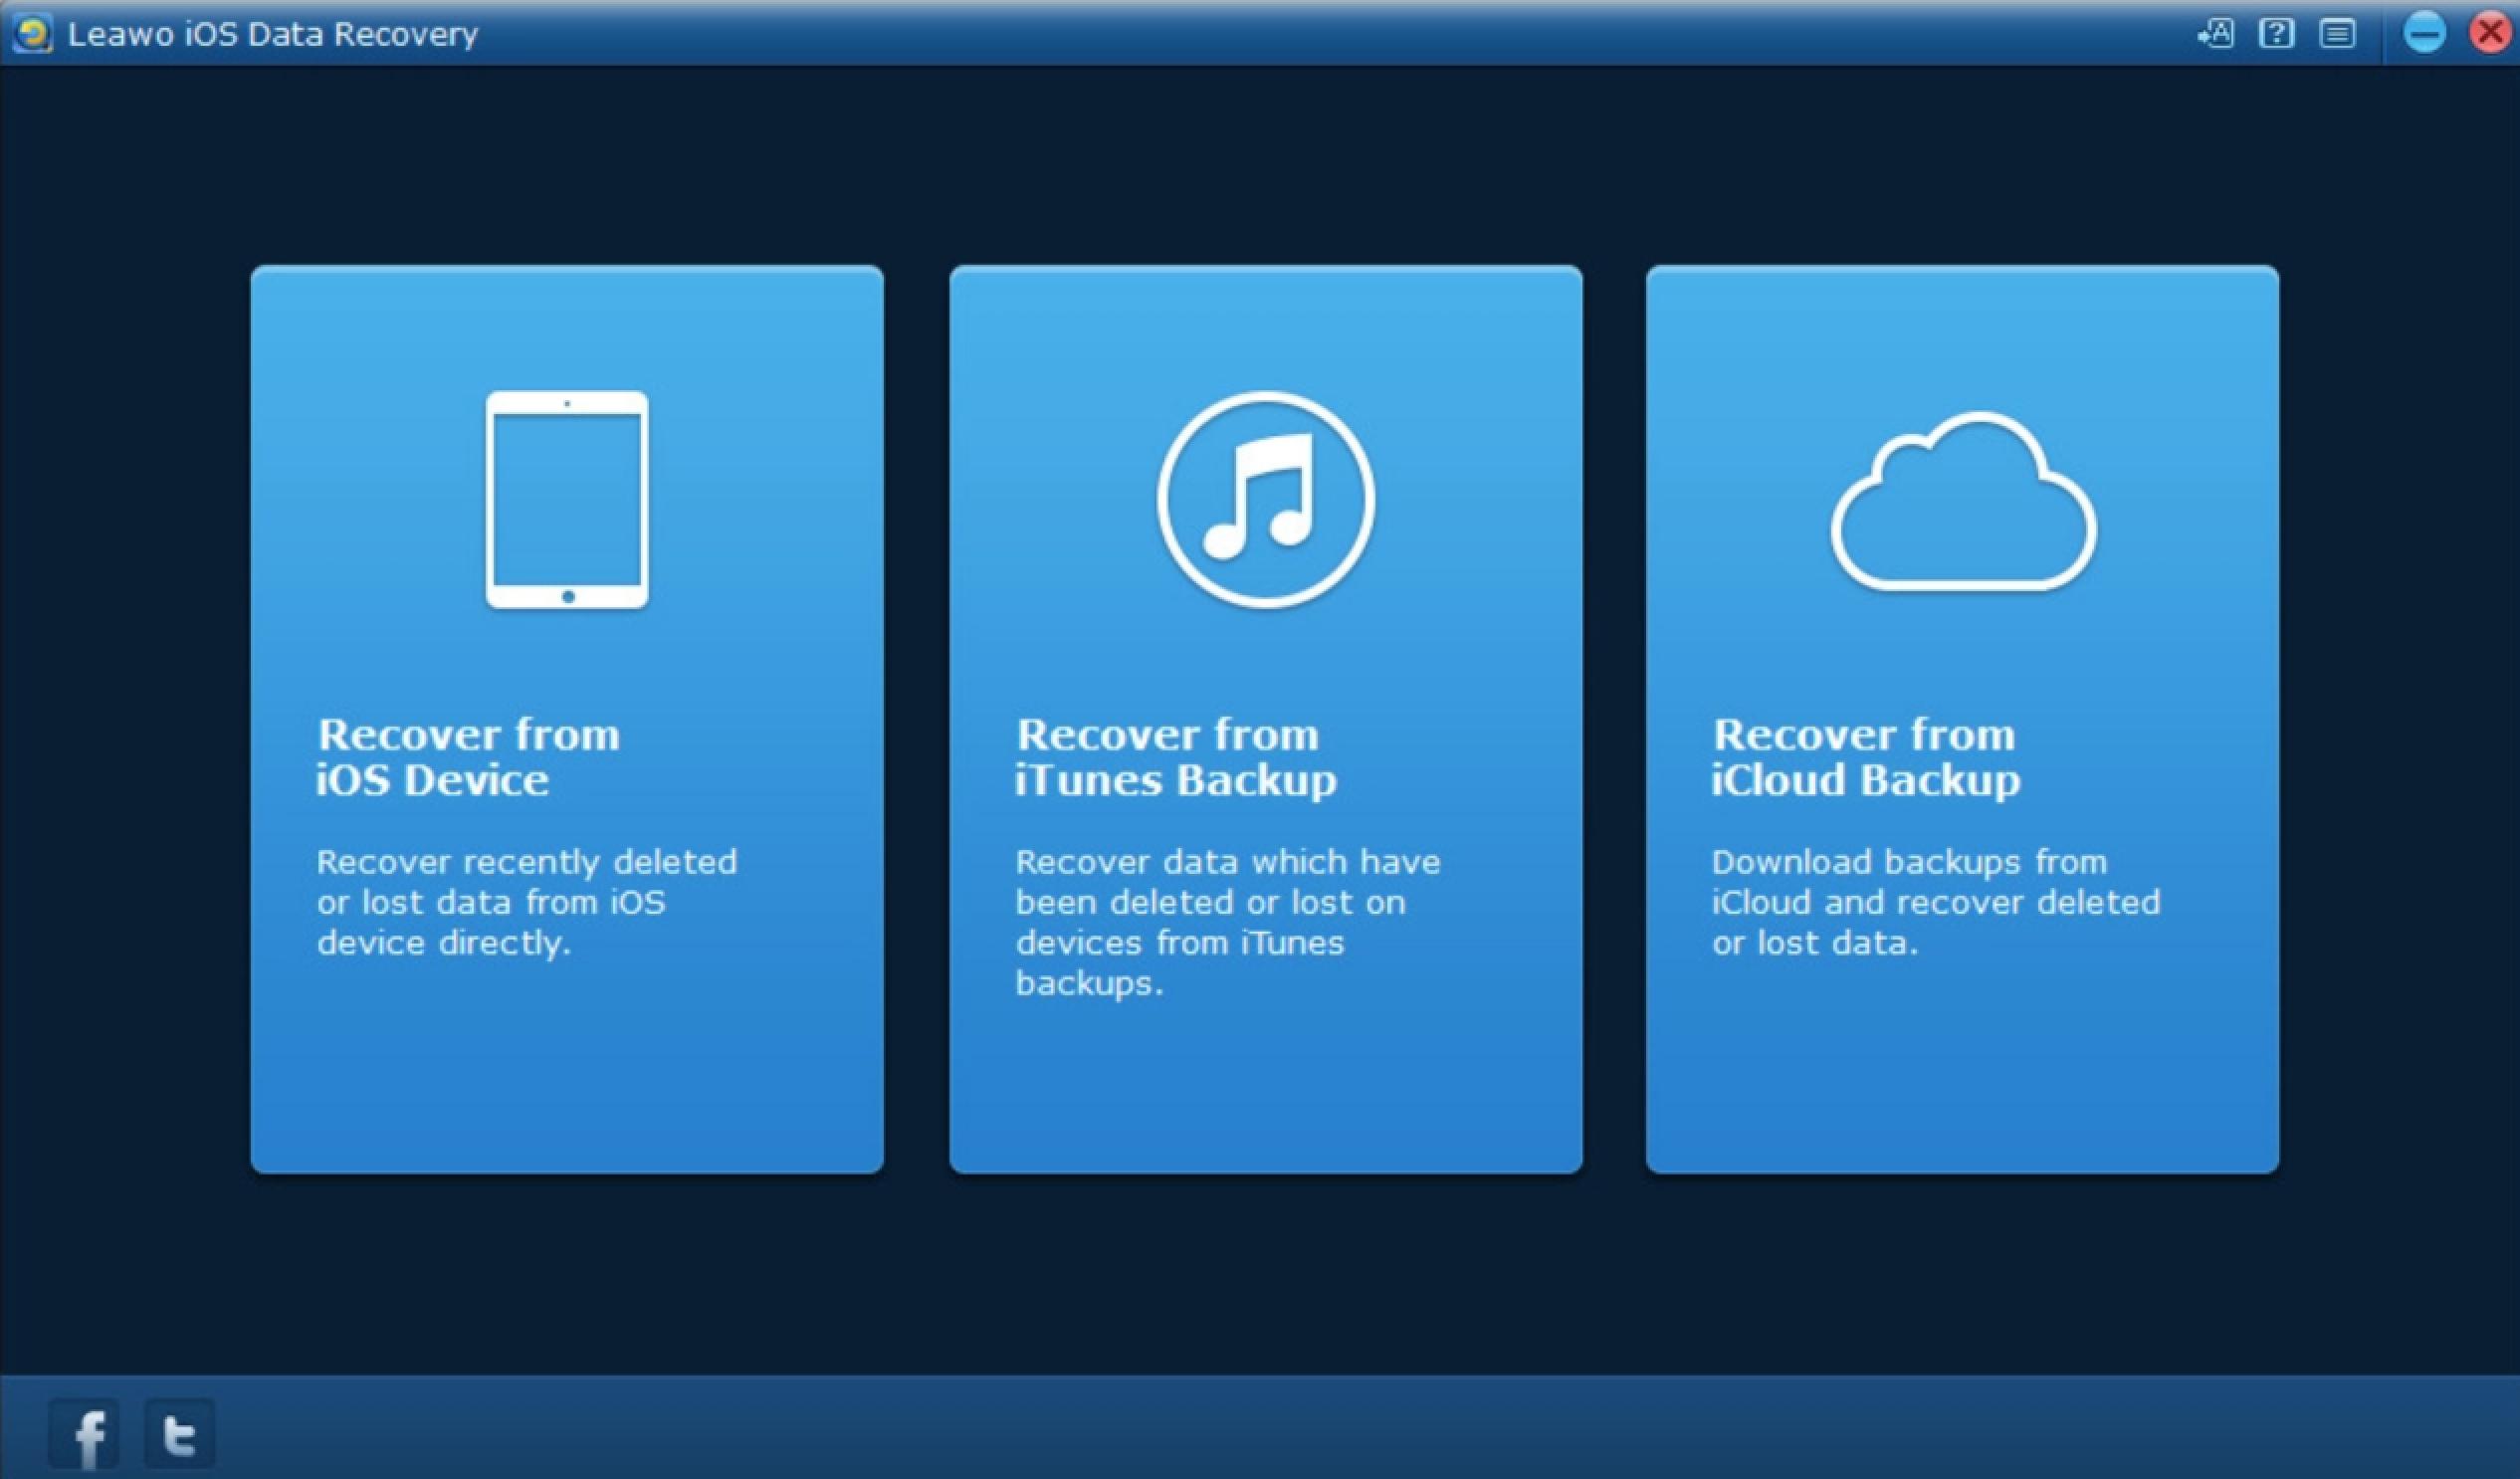Click the iCloud cloud outline icon
This screenshot has height=1479, width=2520.
click(x=1962, y=503)
